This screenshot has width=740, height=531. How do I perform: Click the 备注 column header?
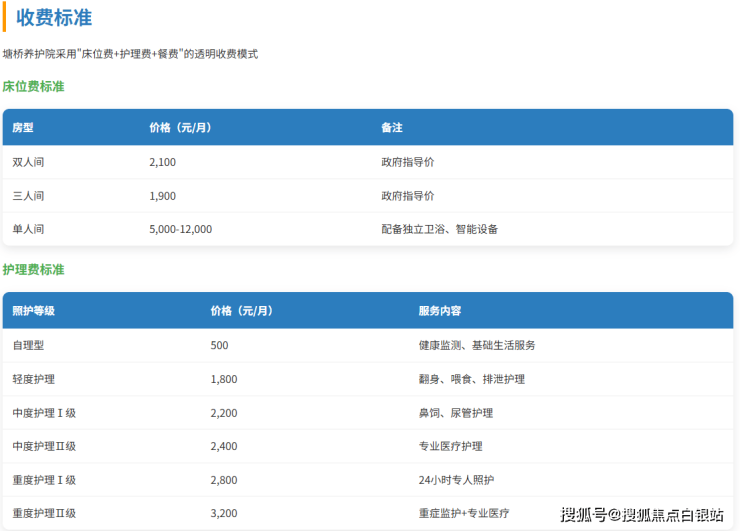(x=391, y=128)
